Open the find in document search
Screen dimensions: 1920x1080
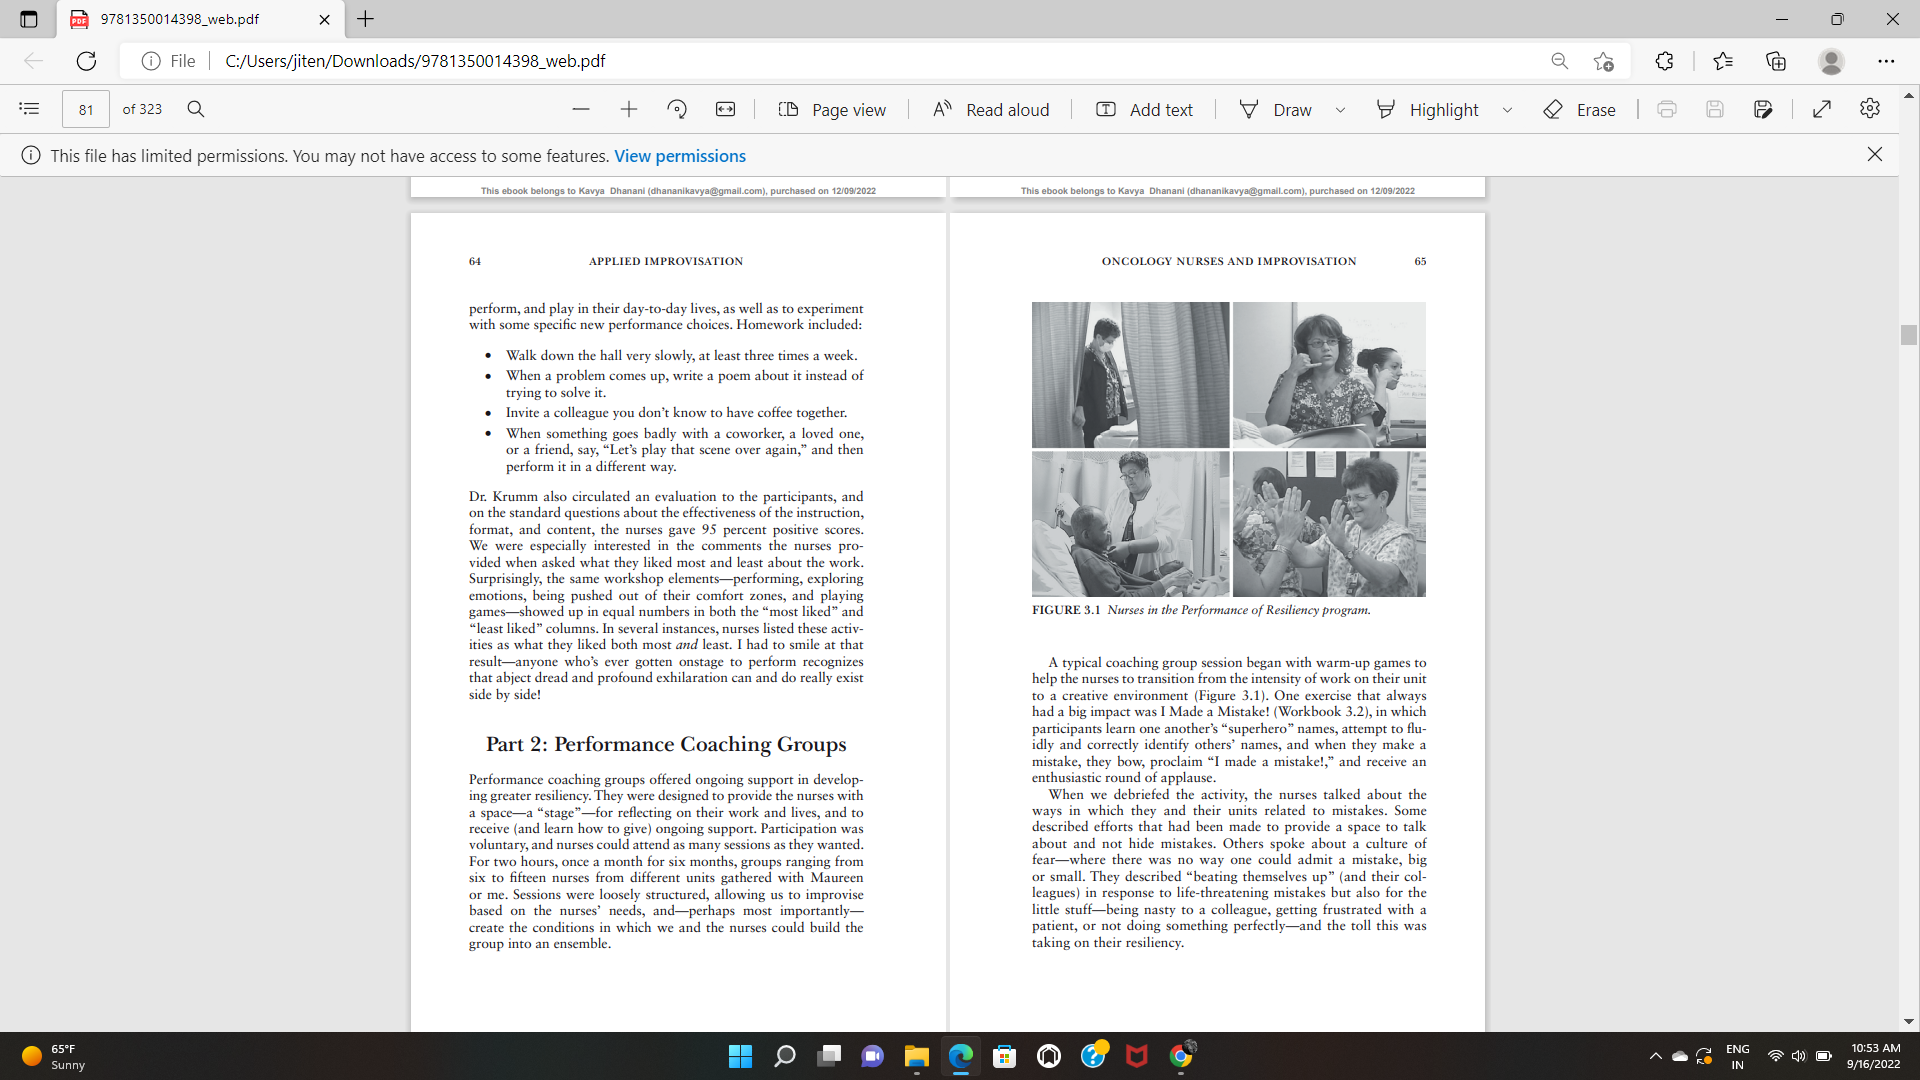pos(196,109)
